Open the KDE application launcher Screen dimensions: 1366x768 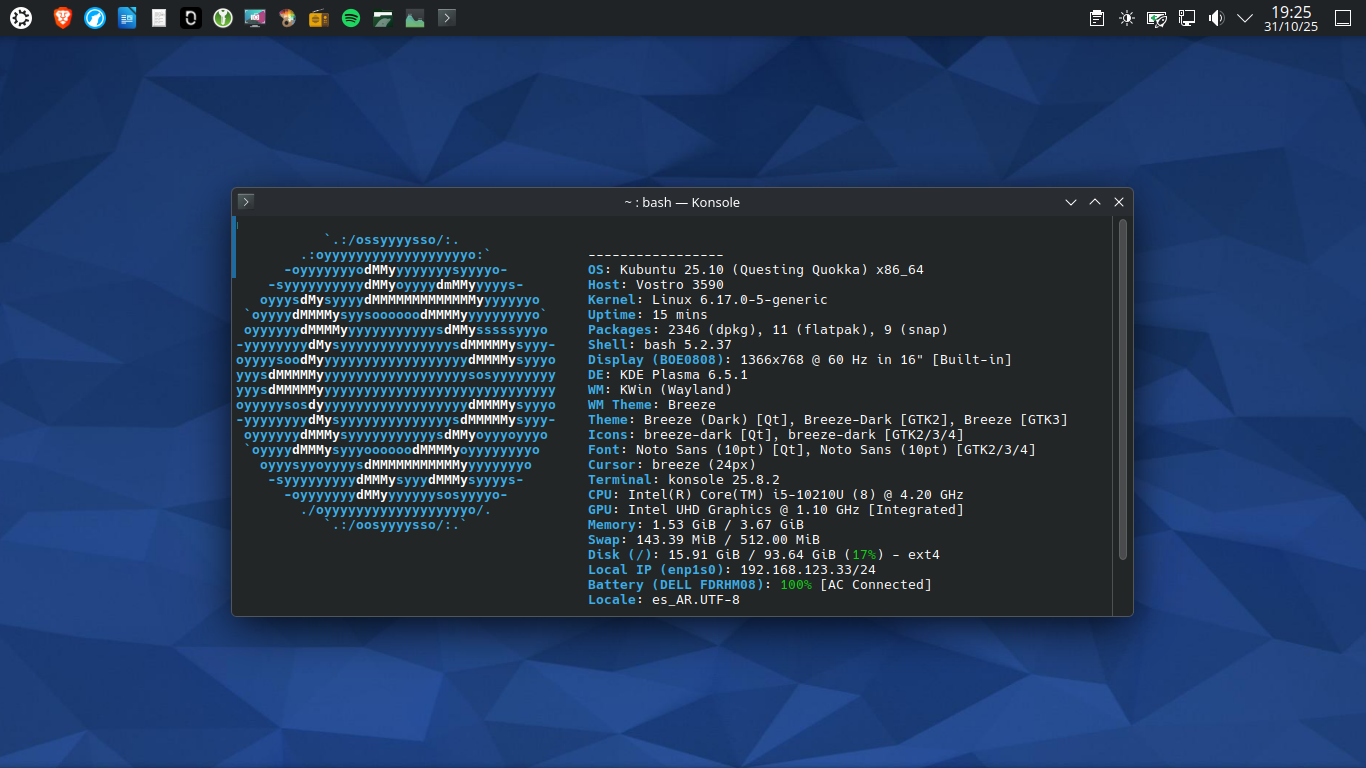[21, 18]
